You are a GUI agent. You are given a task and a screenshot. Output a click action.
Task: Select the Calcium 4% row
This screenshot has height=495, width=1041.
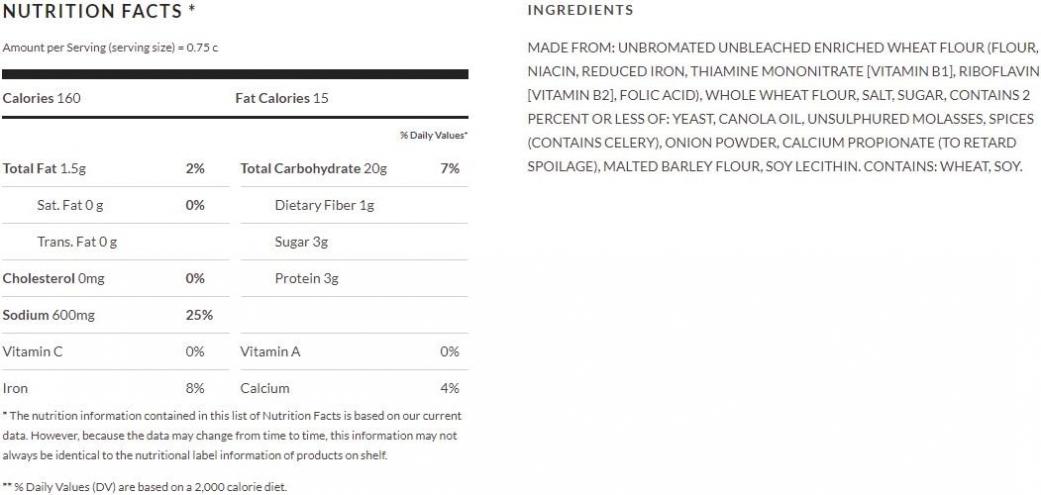tap(355, 388)
